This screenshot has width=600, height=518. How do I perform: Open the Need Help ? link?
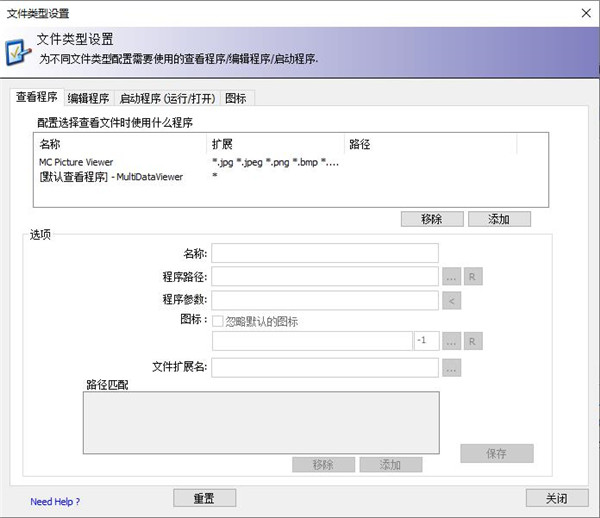coord(55,502)
